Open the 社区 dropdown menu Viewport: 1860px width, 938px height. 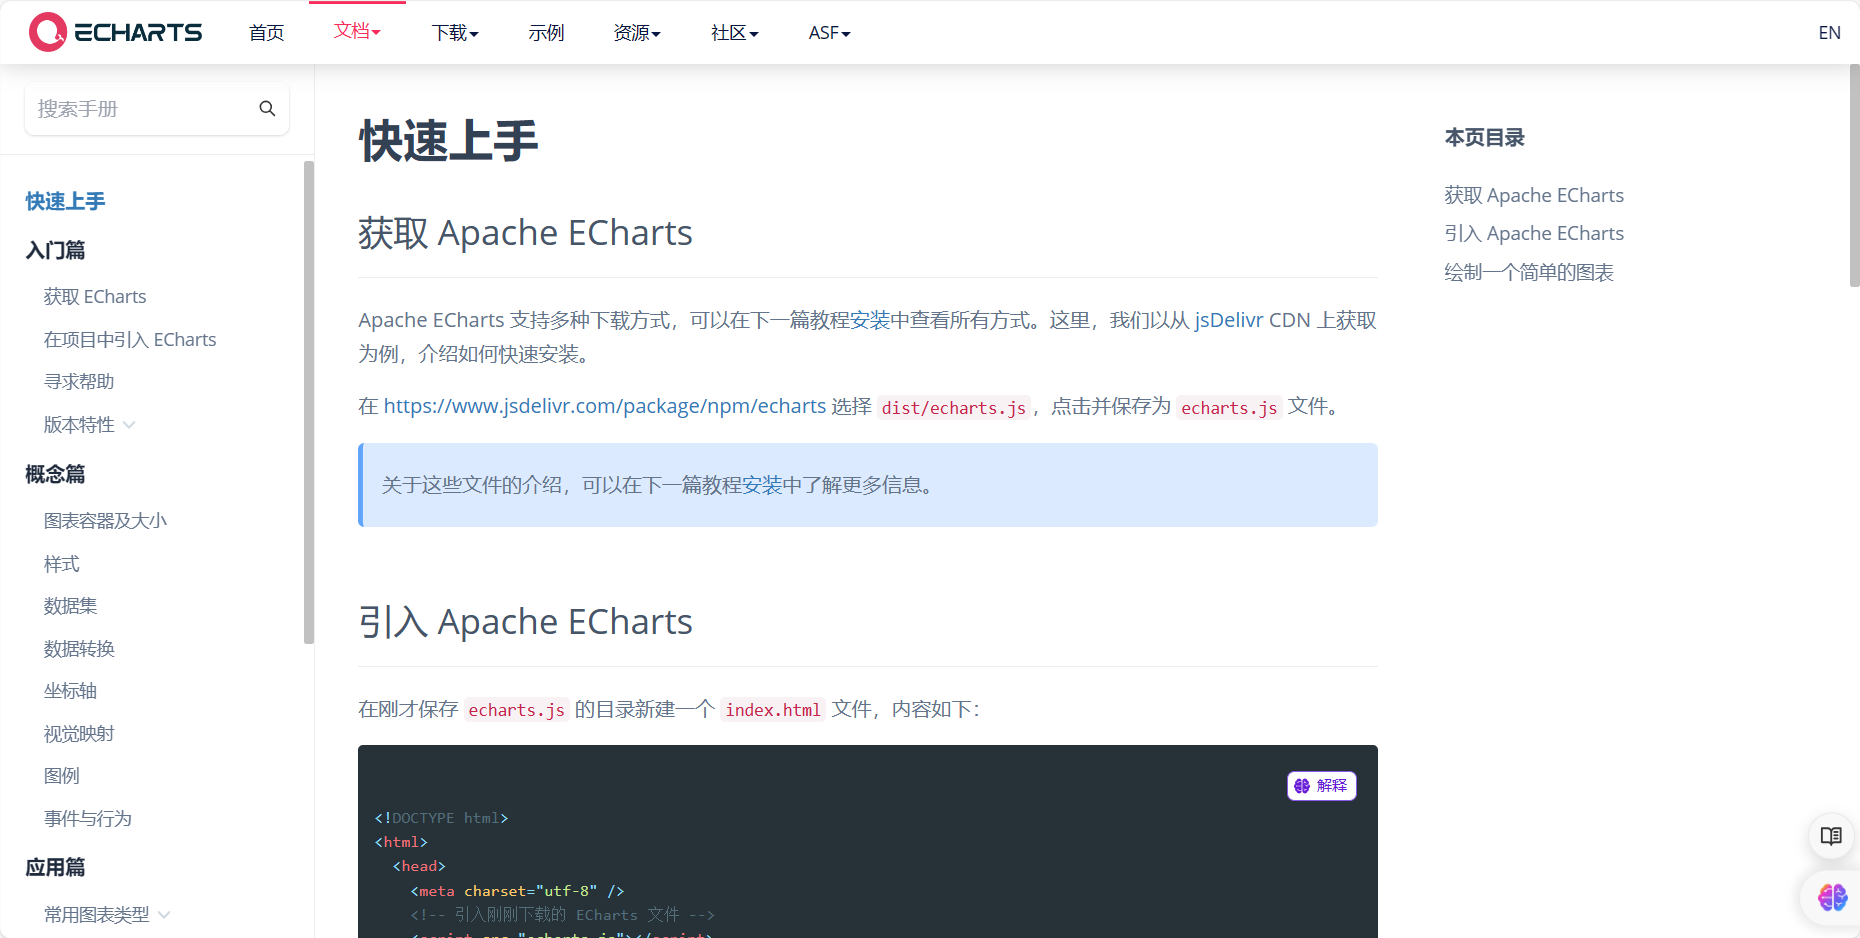coord(734,31)
